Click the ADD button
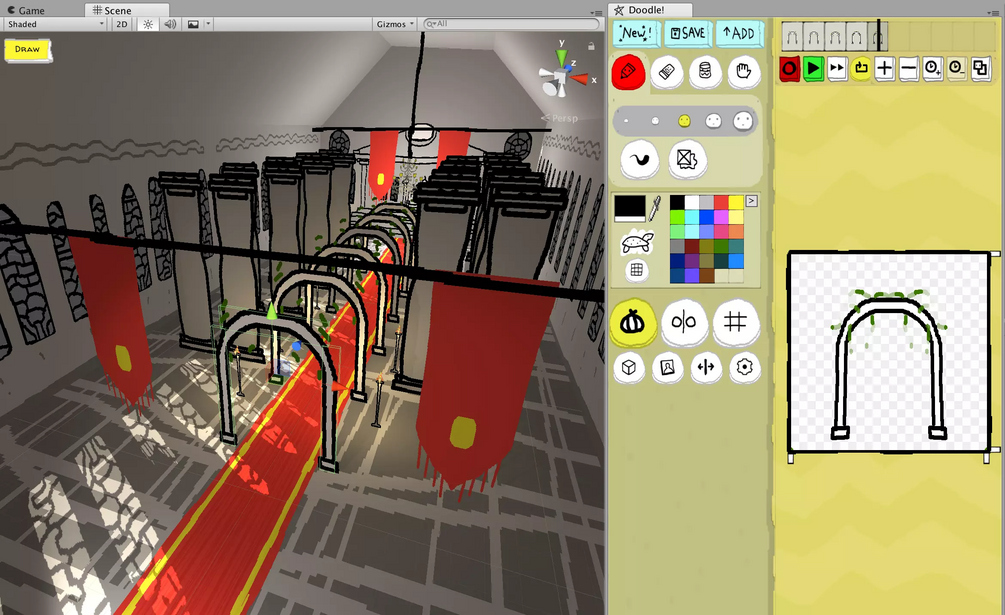The height and width of the screenshot is (615, 1005). pos(739,33)
